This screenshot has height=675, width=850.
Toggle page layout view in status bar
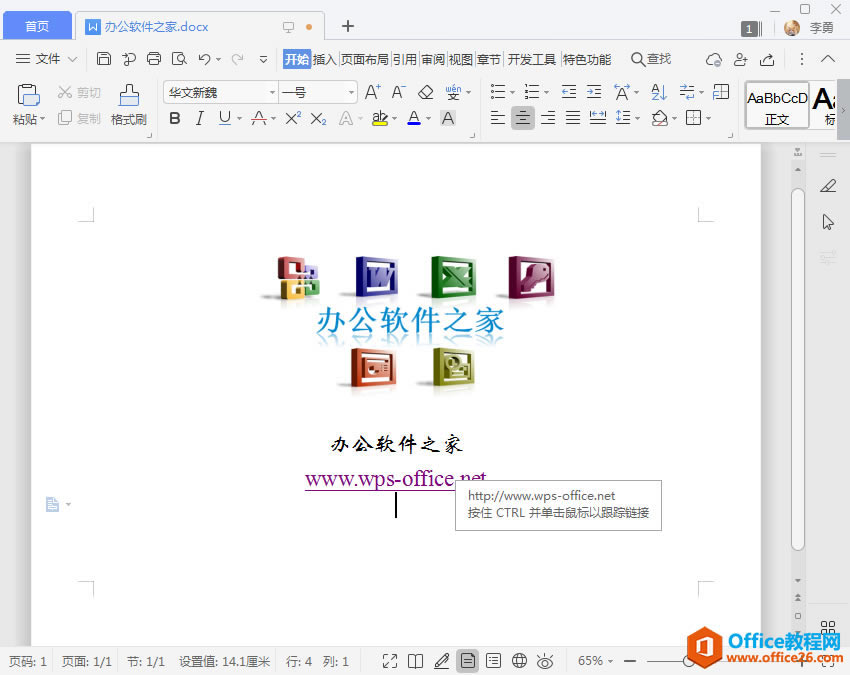(x=467, y=660)
